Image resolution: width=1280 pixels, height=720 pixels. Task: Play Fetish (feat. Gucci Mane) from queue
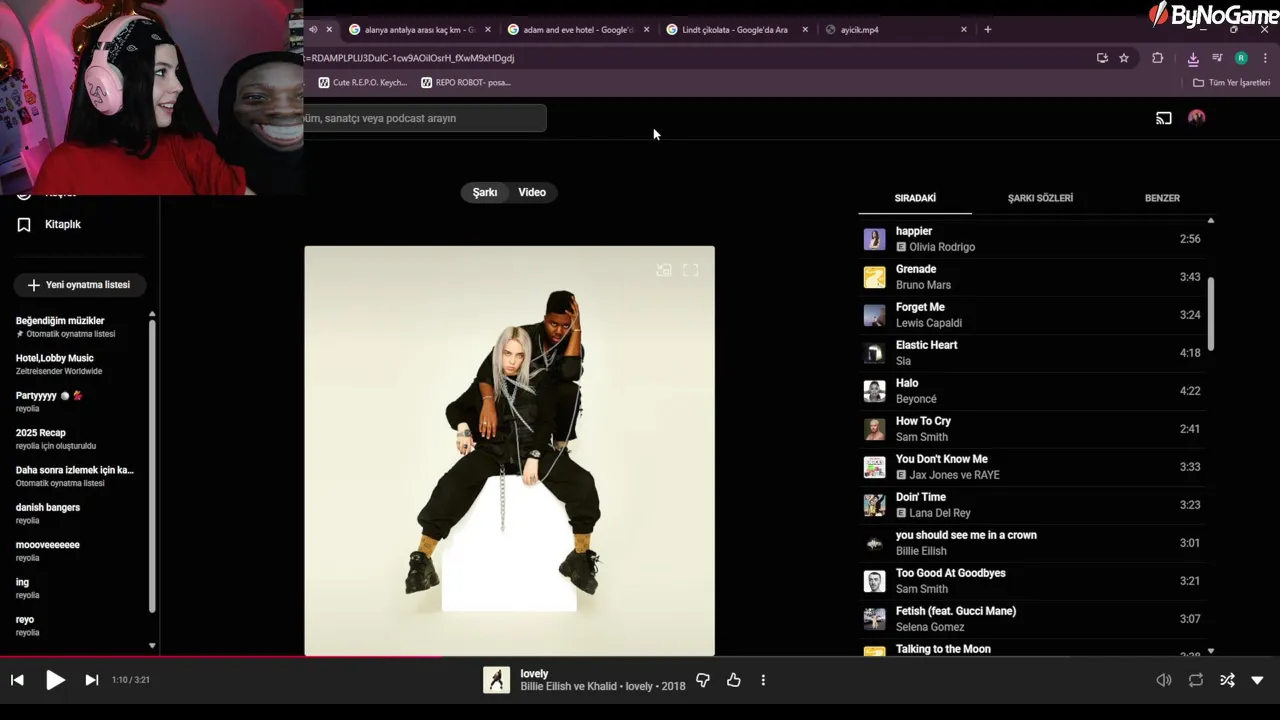1033,619
